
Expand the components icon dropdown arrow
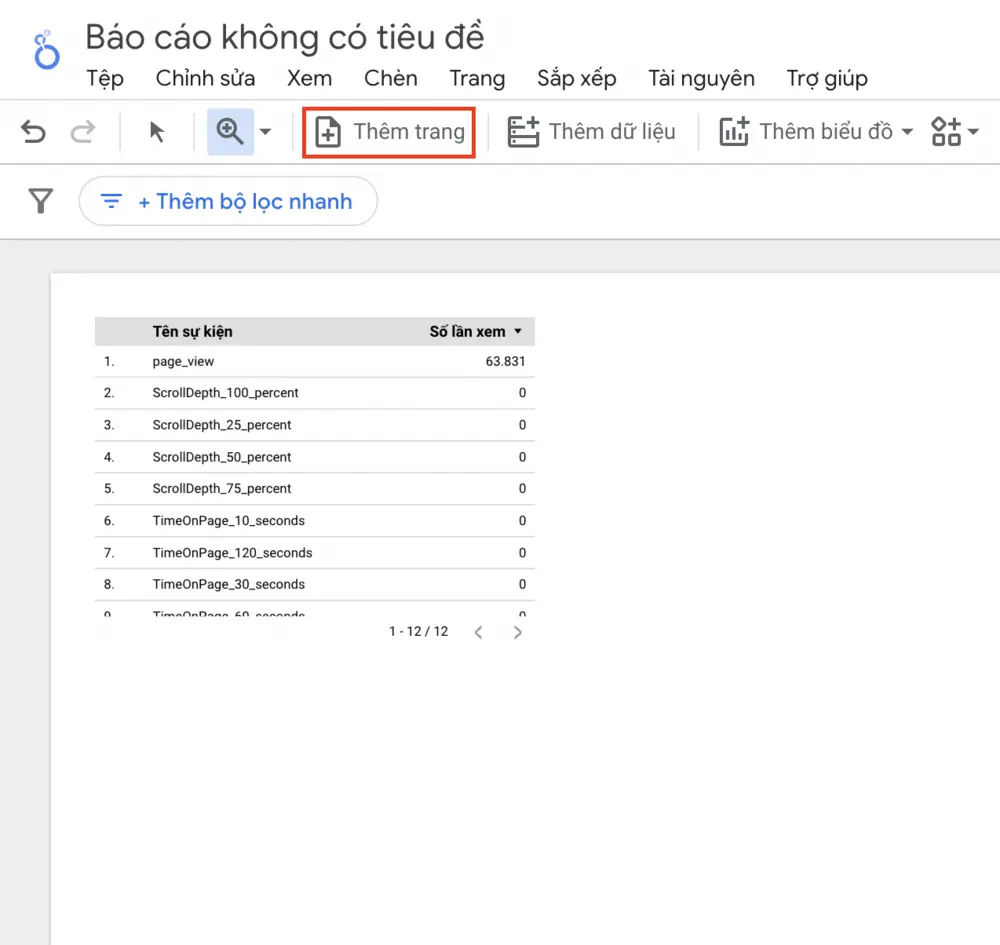[973, 132]
